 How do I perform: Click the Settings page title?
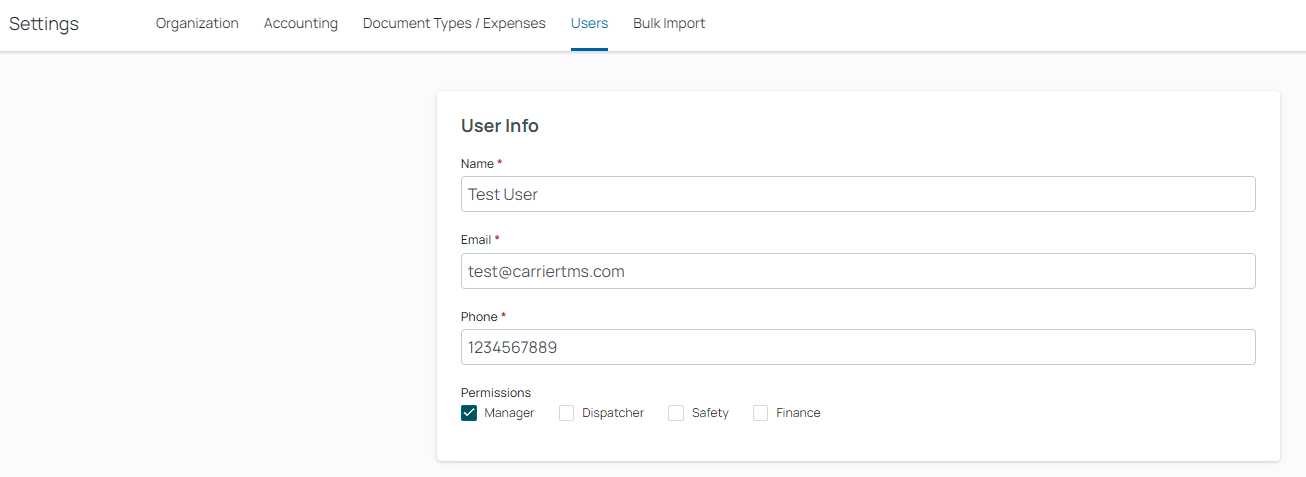(44, 24)
